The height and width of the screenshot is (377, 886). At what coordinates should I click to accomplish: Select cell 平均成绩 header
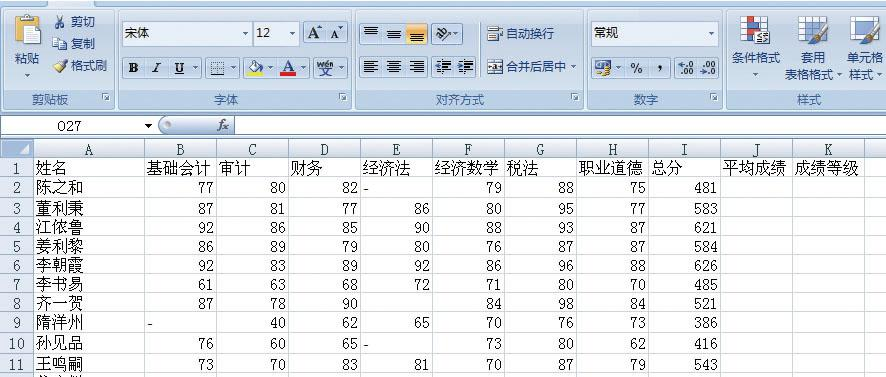click(757, 168)
